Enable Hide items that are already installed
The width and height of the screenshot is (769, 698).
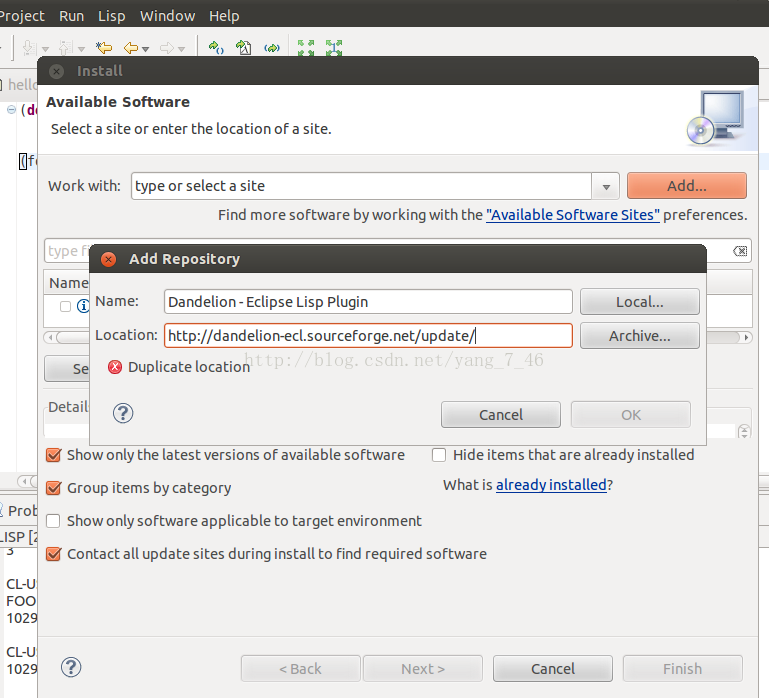(439, 455)
